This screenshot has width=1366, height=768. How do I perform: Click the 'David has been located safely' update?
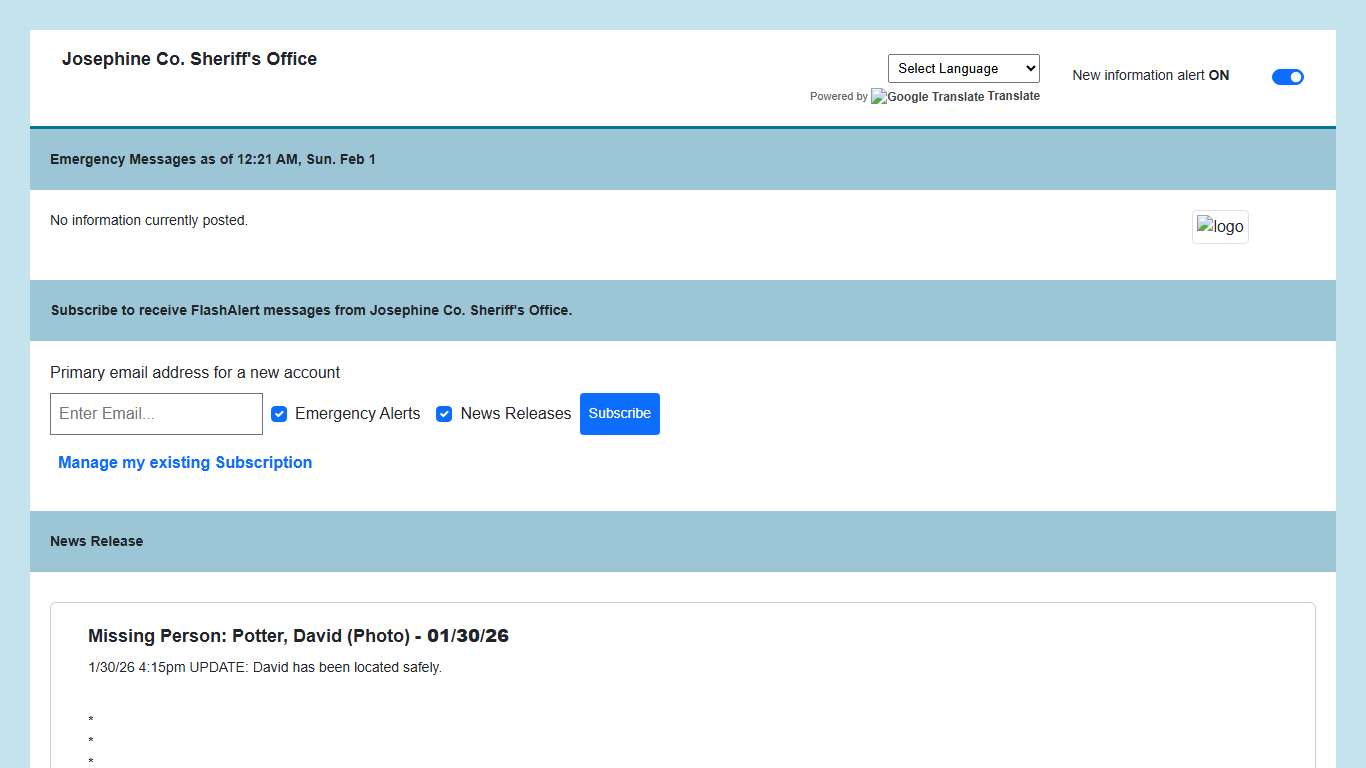[x=265, y=667]
